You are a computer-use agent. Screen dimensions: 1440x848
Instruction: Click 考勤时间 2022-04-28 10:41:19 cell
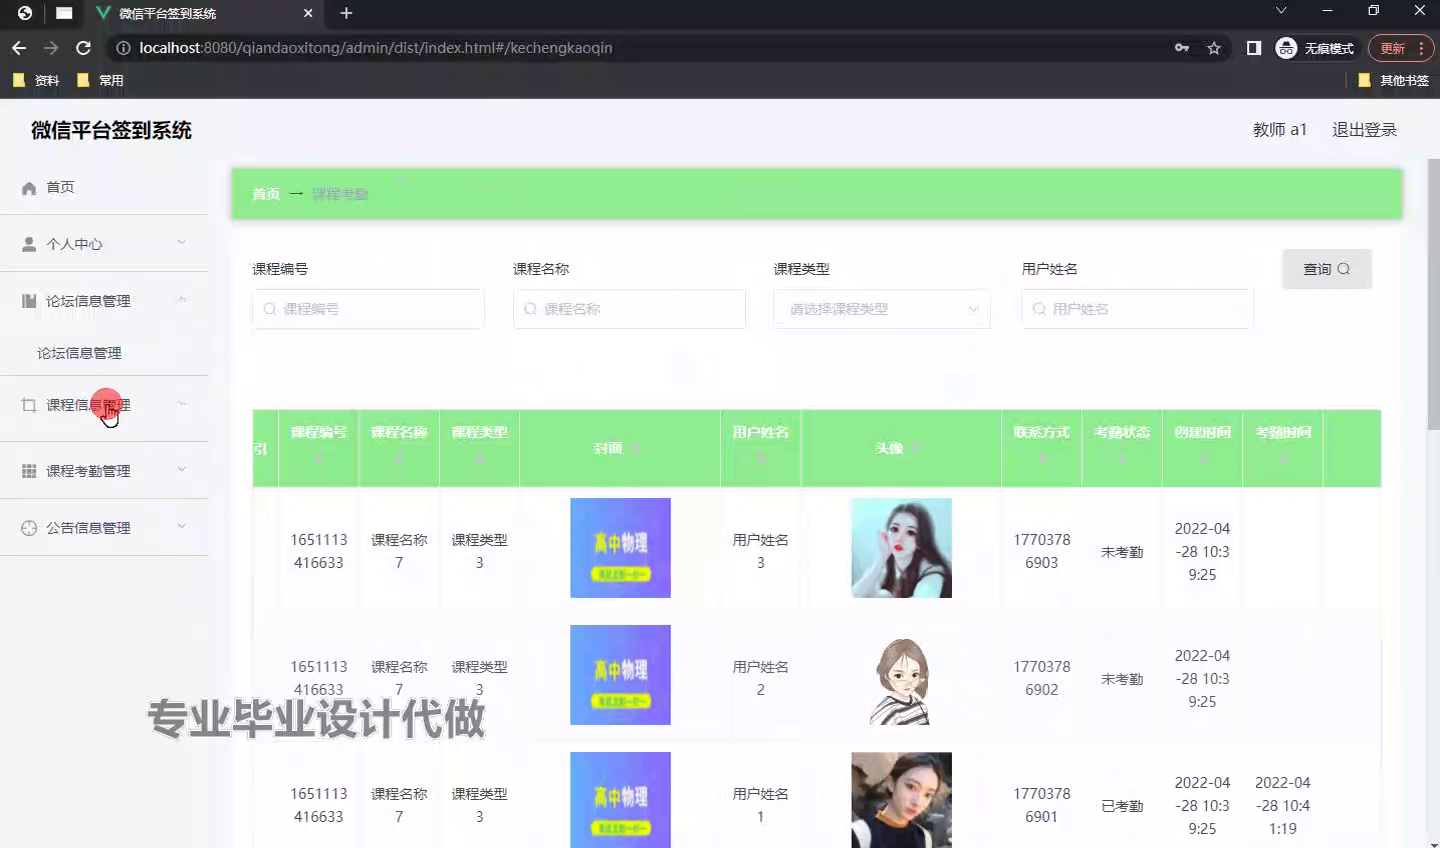point(1282,806)
